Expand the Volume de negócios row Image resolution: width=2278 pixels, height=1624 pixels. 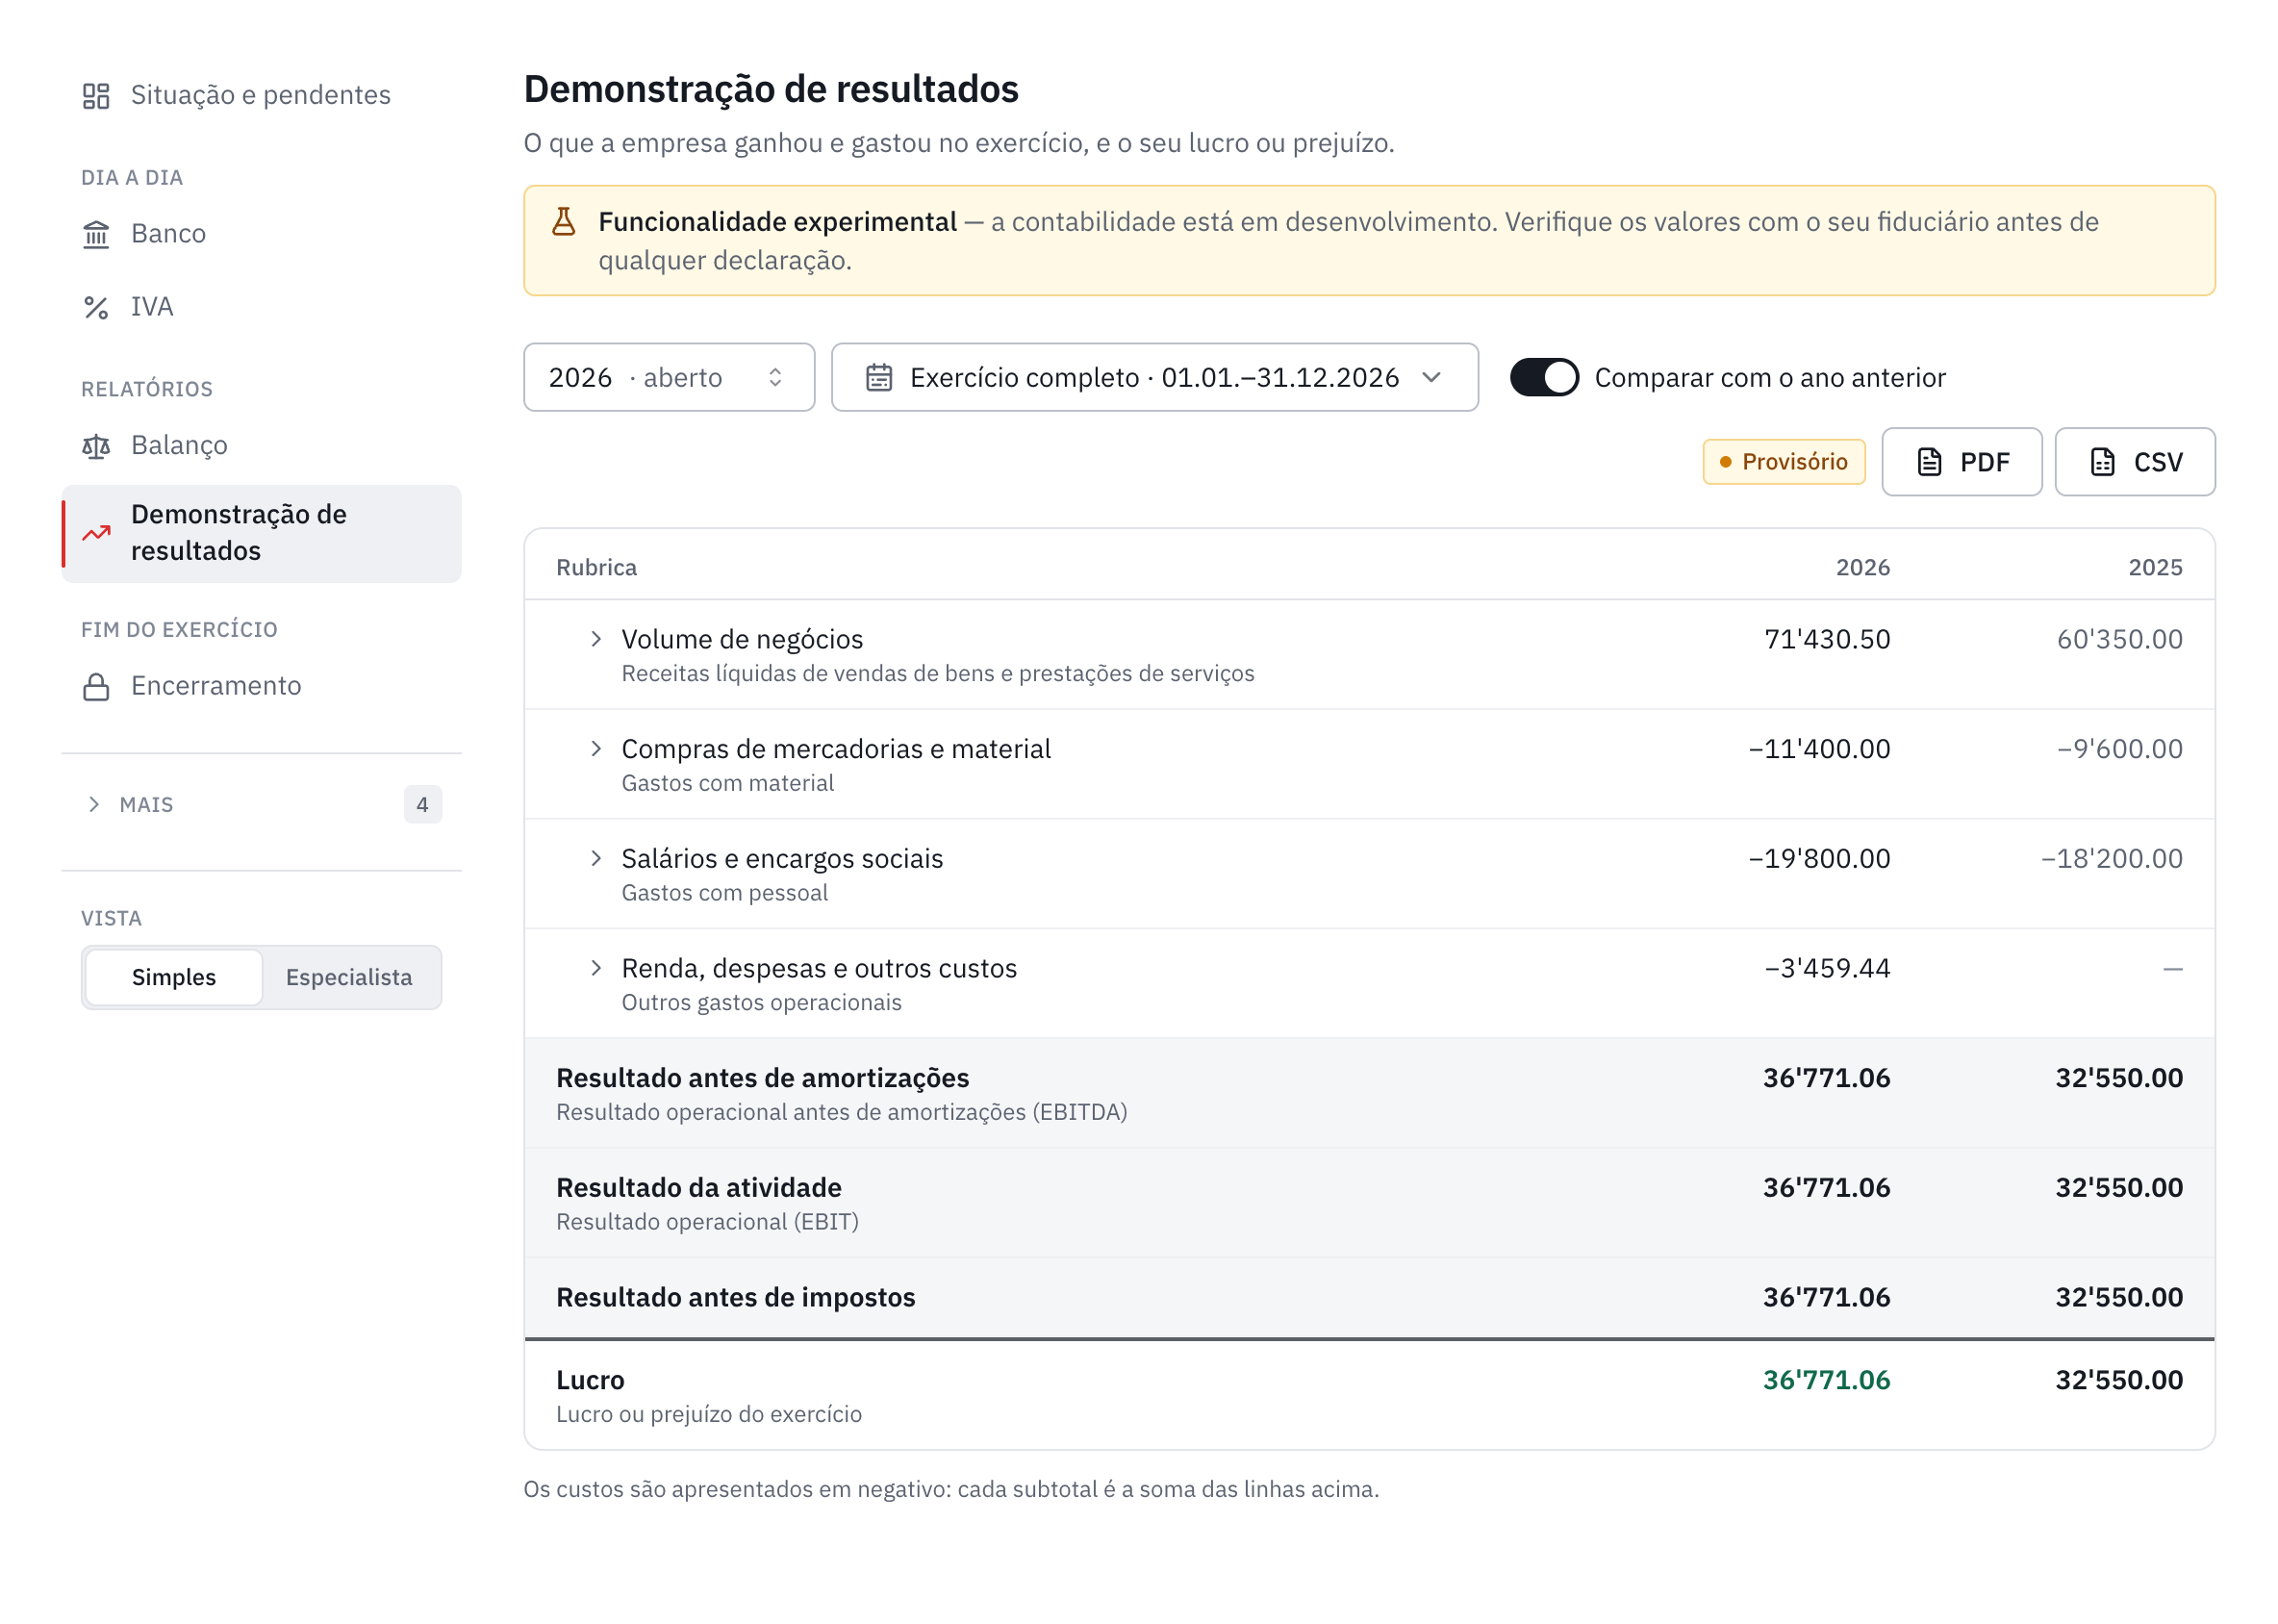coord(596,639)
